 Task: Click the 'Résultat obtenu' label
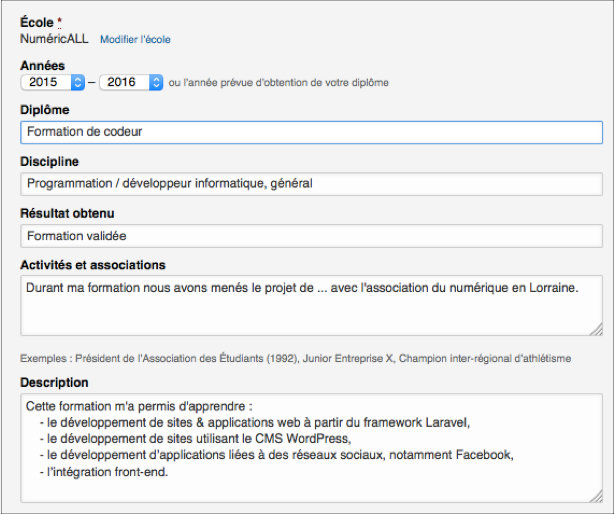(67, 213)
